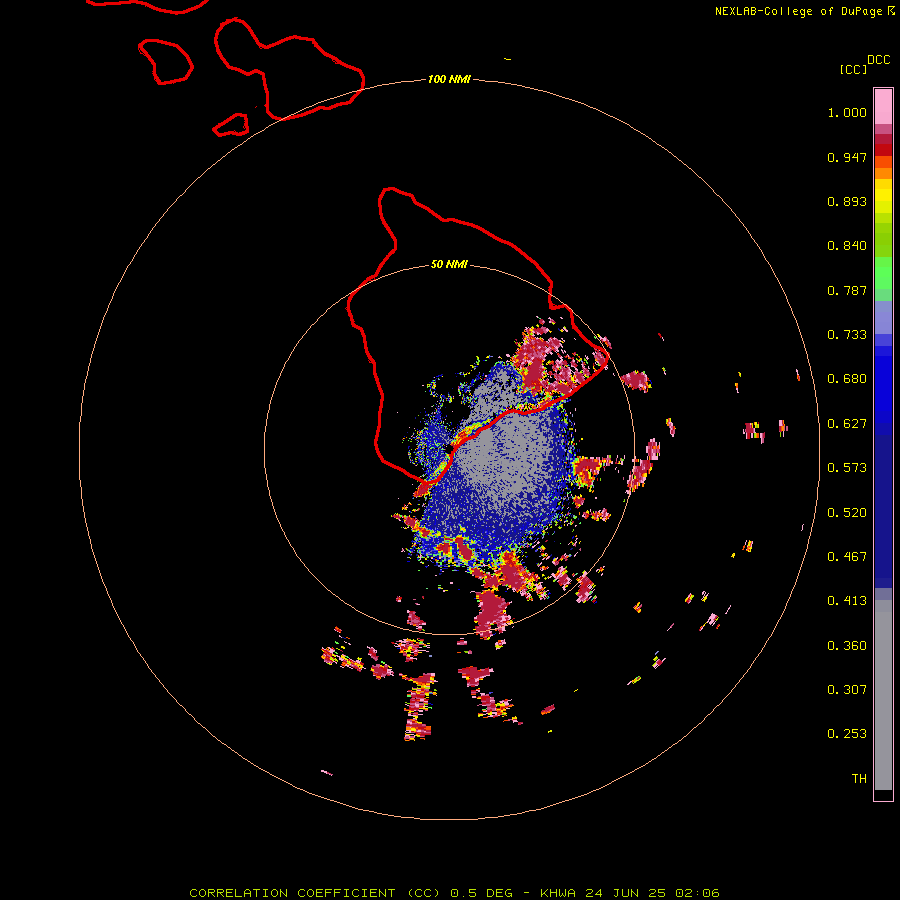Pick the bright green color bar segment

pos(883,273)
